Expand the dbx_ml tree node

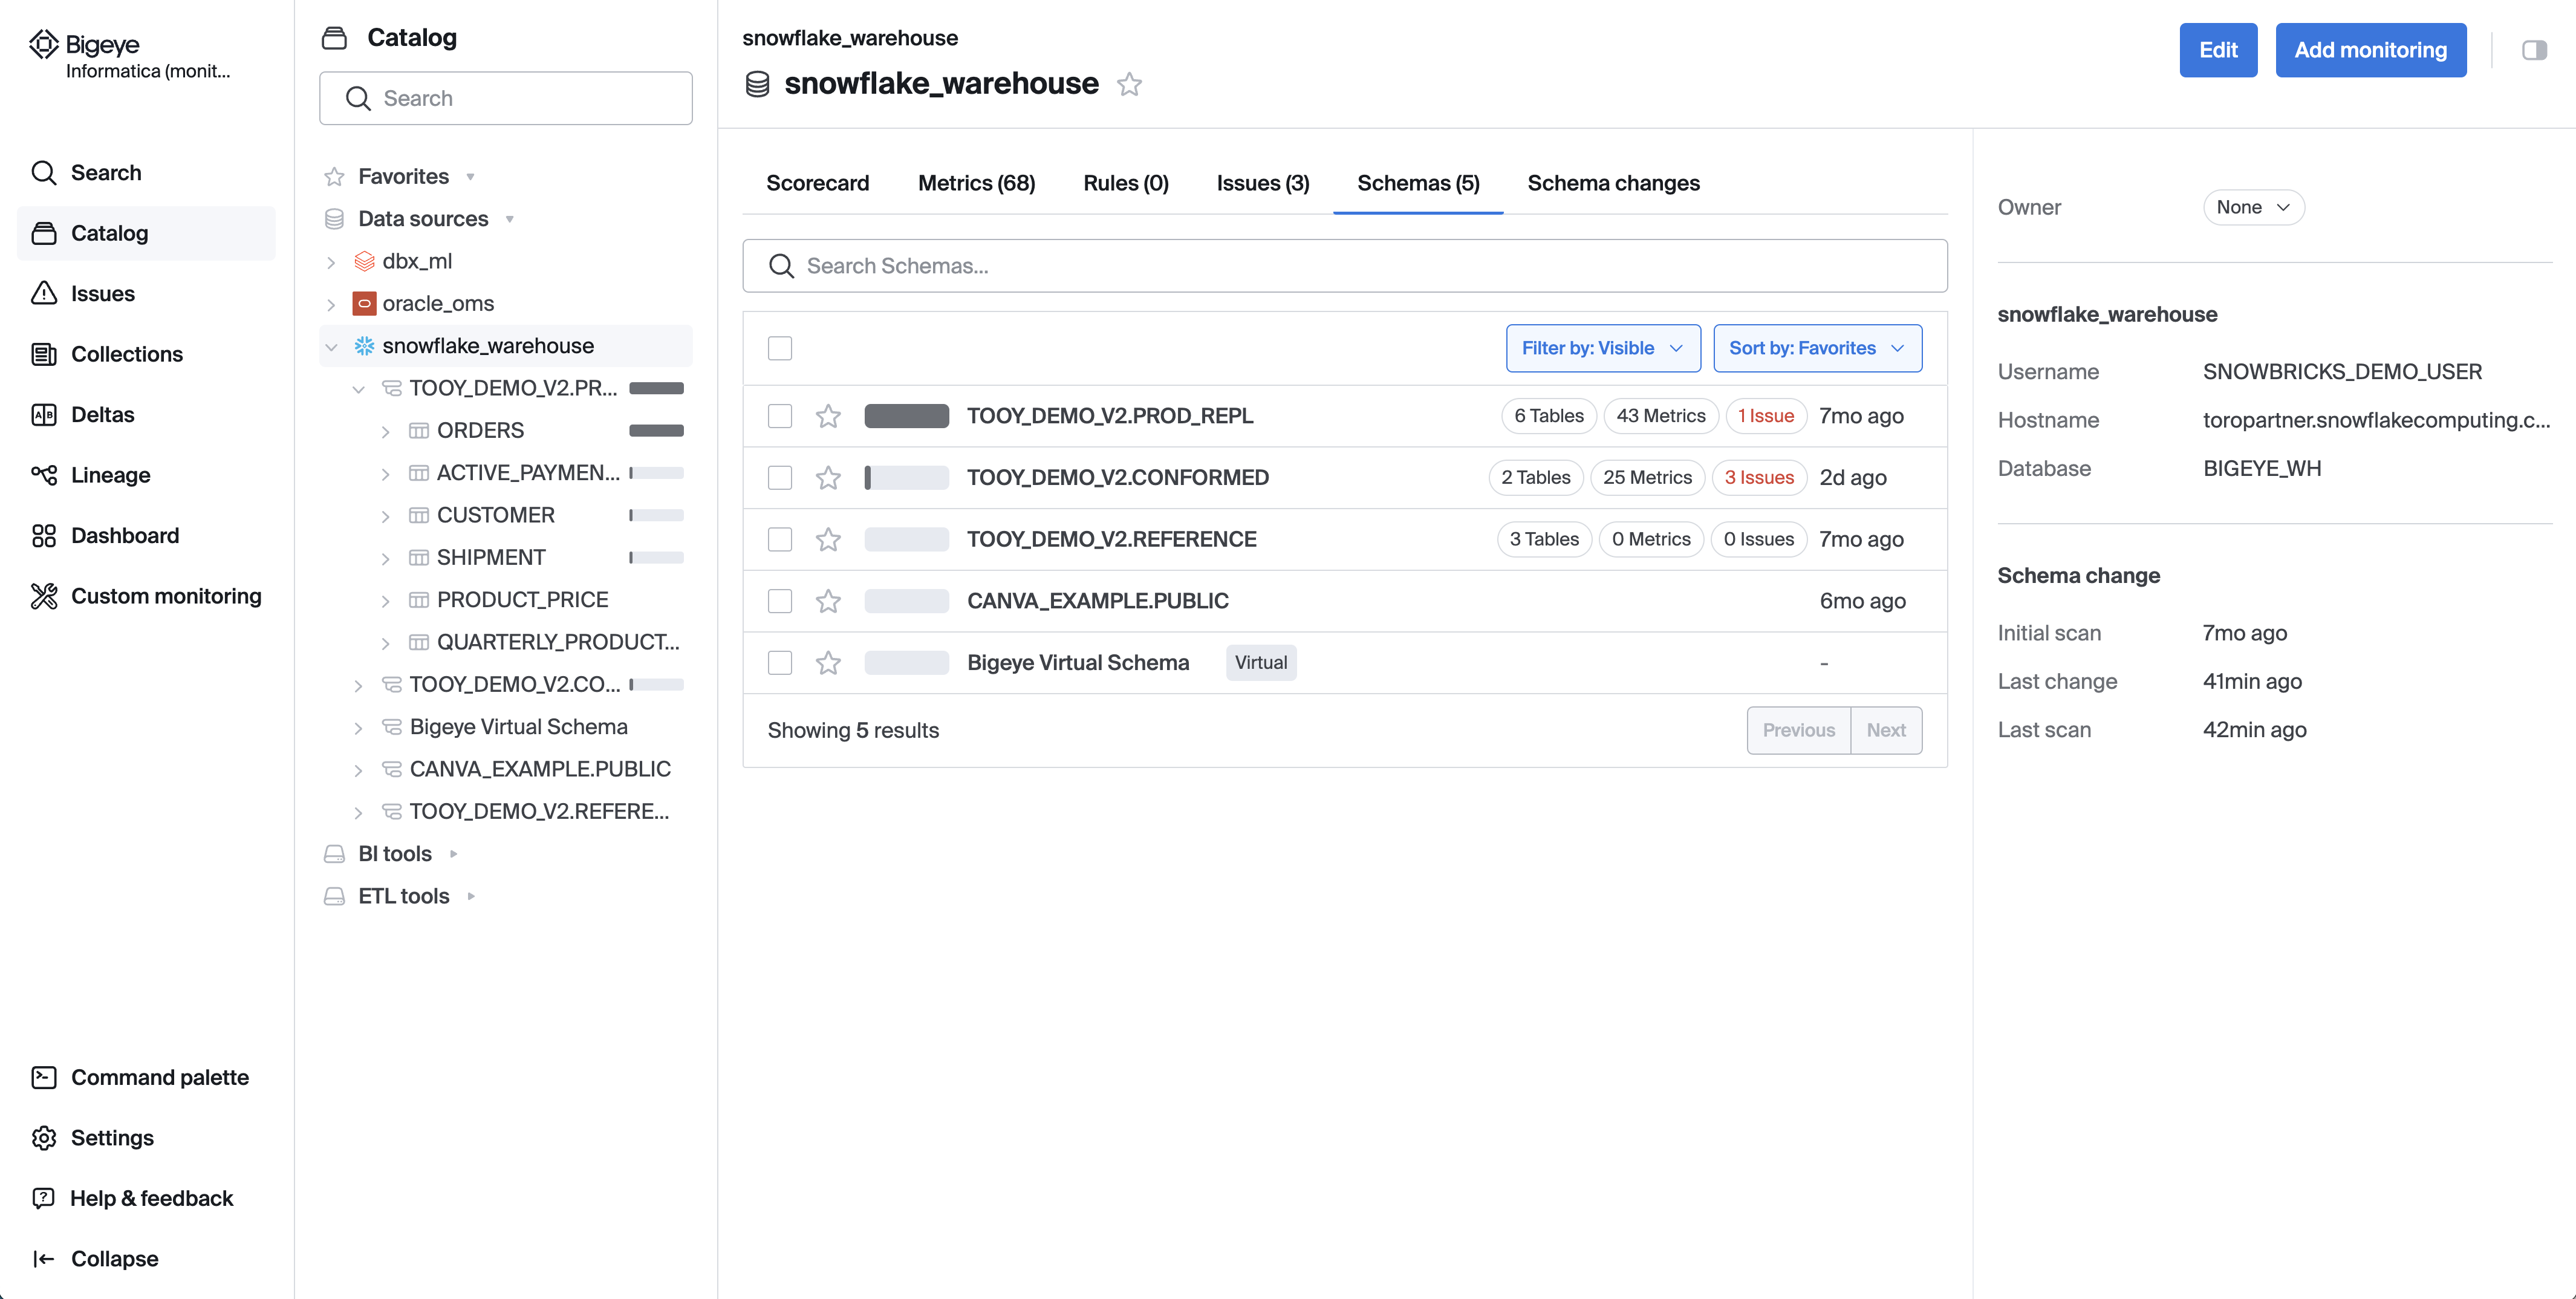pyautogui.click(x=331, y=262)
